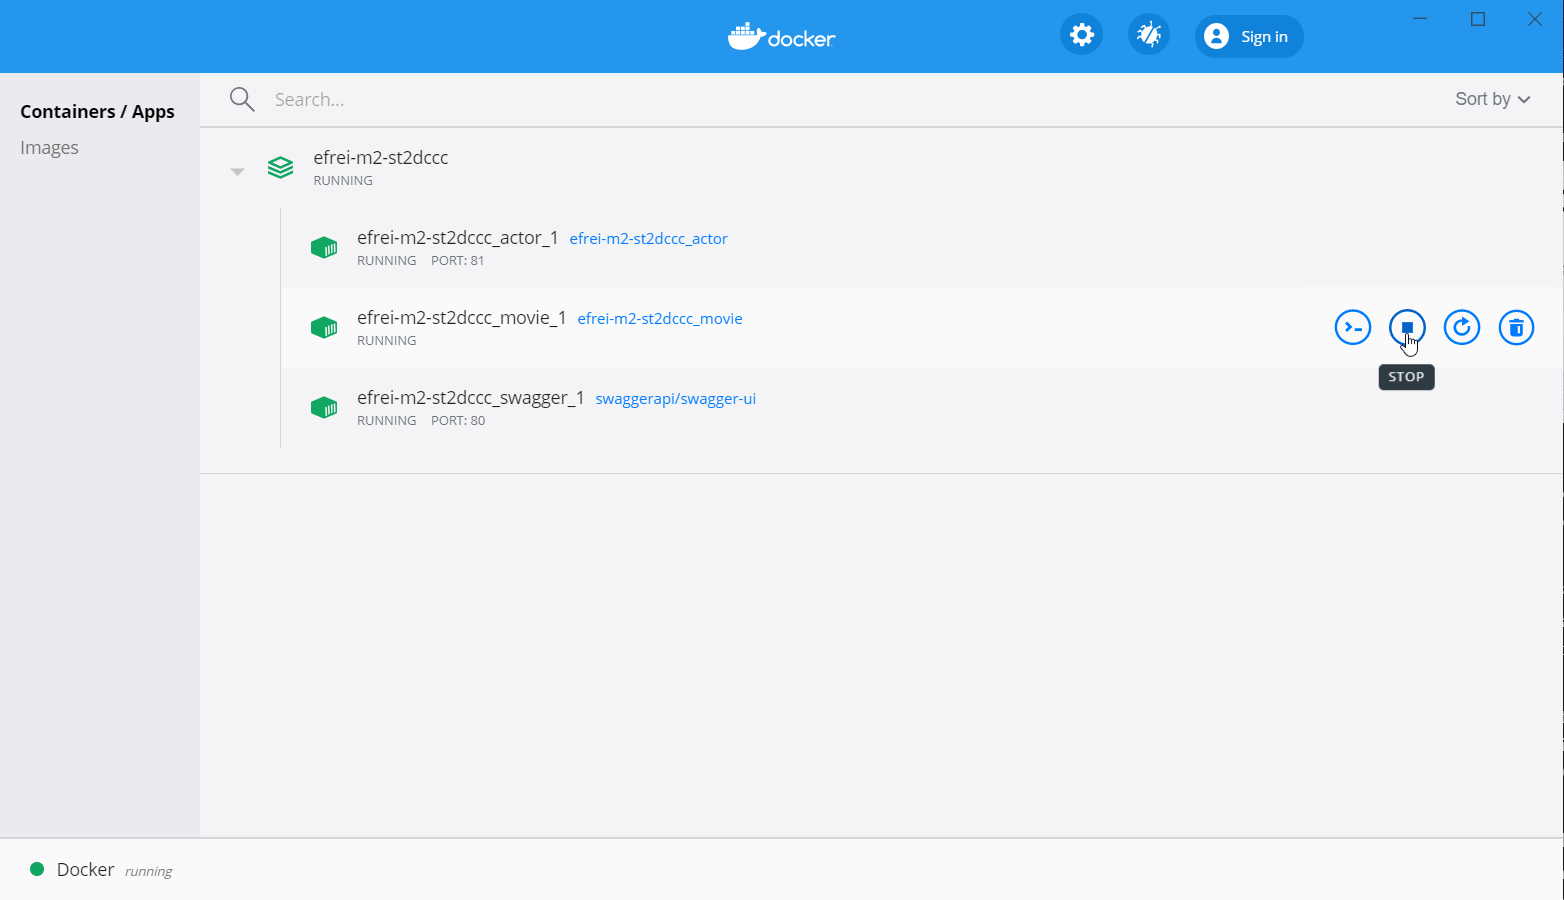Click the efrei-m2-st2dccc app name
Image resolution: width=1564 pixels, height=900 pixels.
pos(380,158)
